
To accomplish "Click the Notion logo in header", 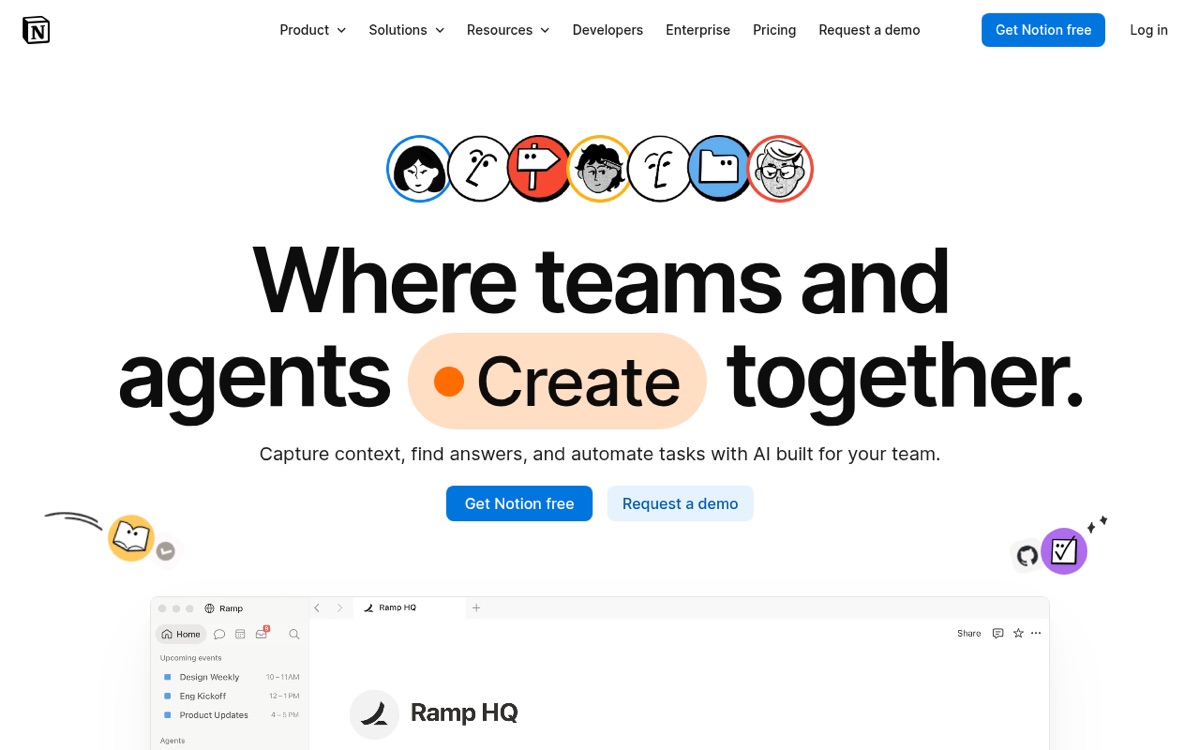I will click(36, 30).
